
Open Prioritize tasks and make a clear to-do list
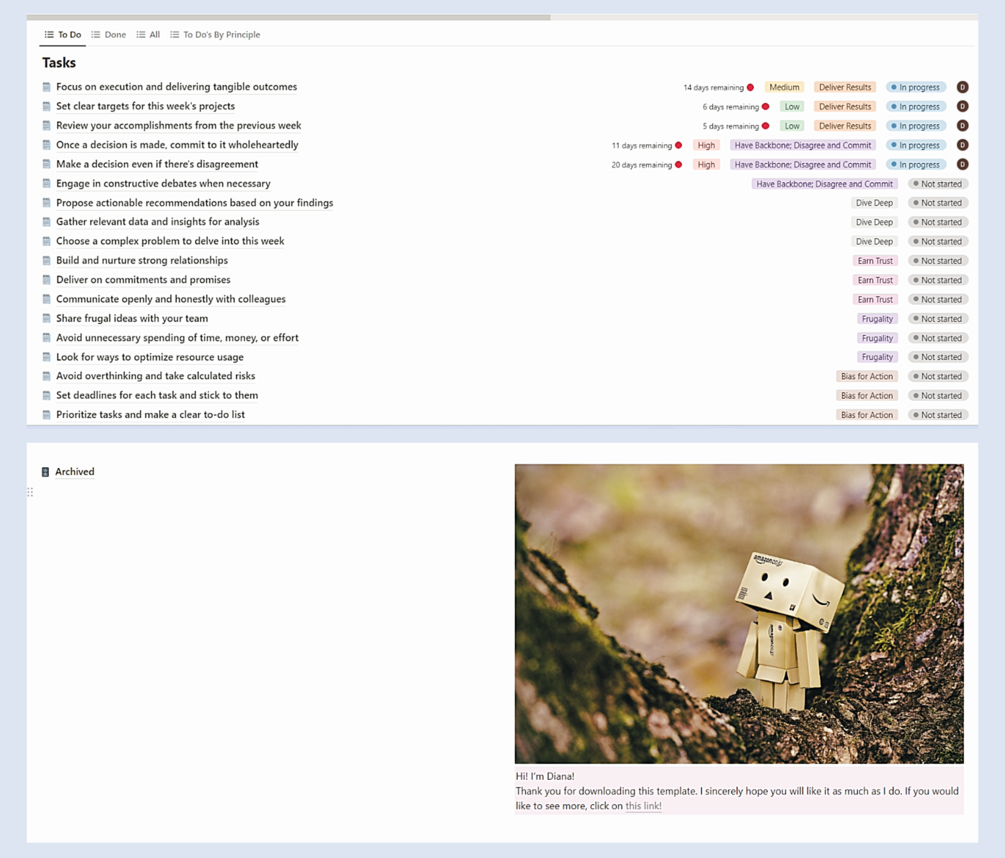click(151, 415)
